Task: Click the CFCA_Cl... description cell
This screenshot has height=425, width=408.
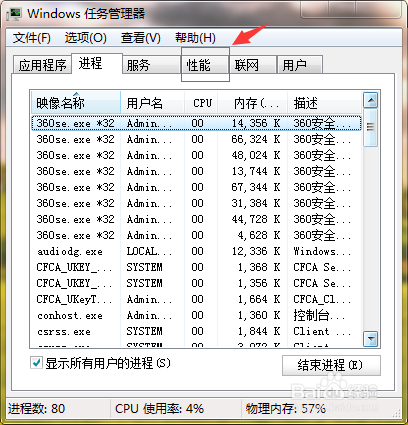Action: point(322,299)
